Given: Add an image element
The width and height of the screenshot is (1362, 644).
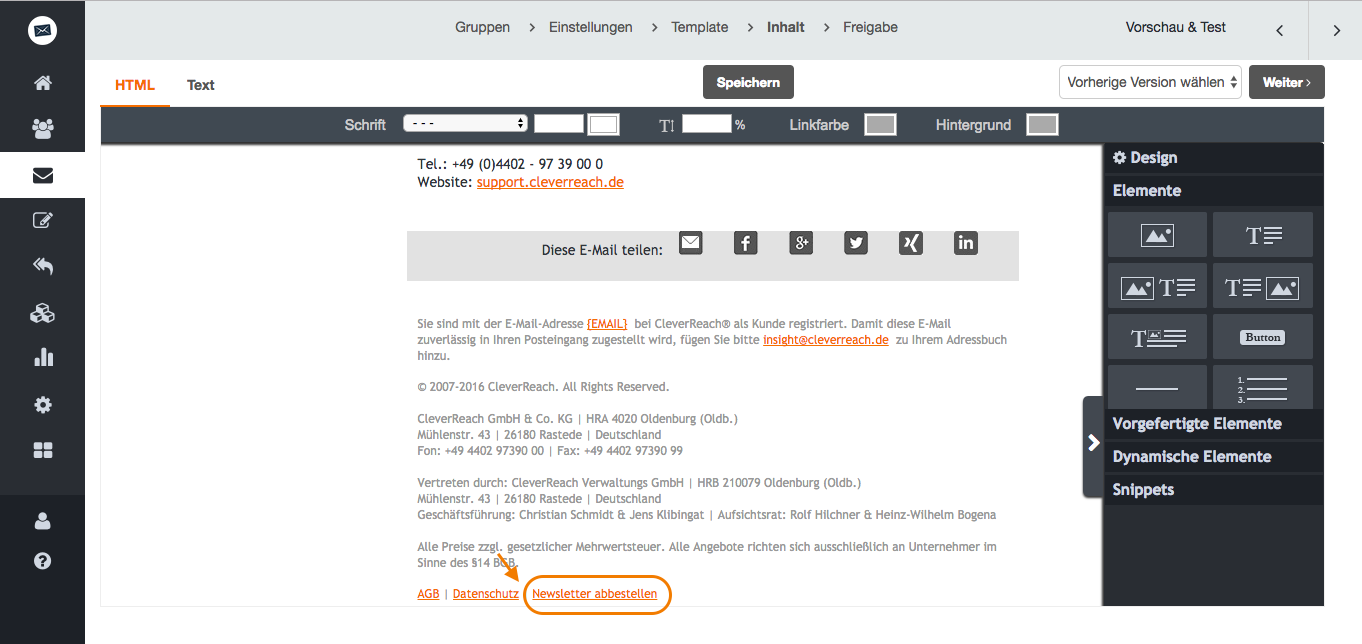Looking at the screenshot, I should 1157,235.
